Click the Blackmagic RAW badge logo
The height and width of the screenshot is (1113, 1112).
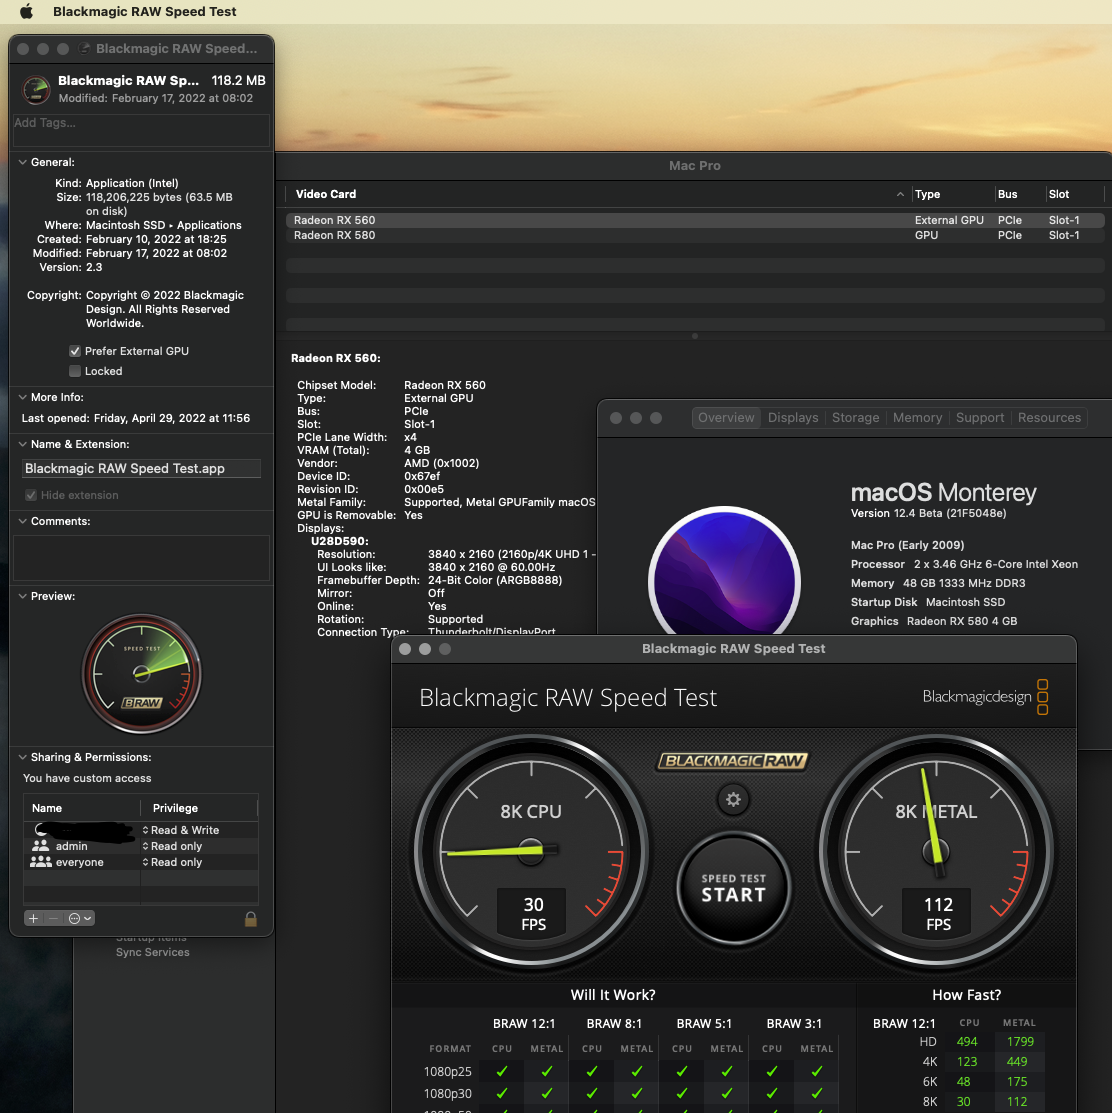click(x=733, y=761)
